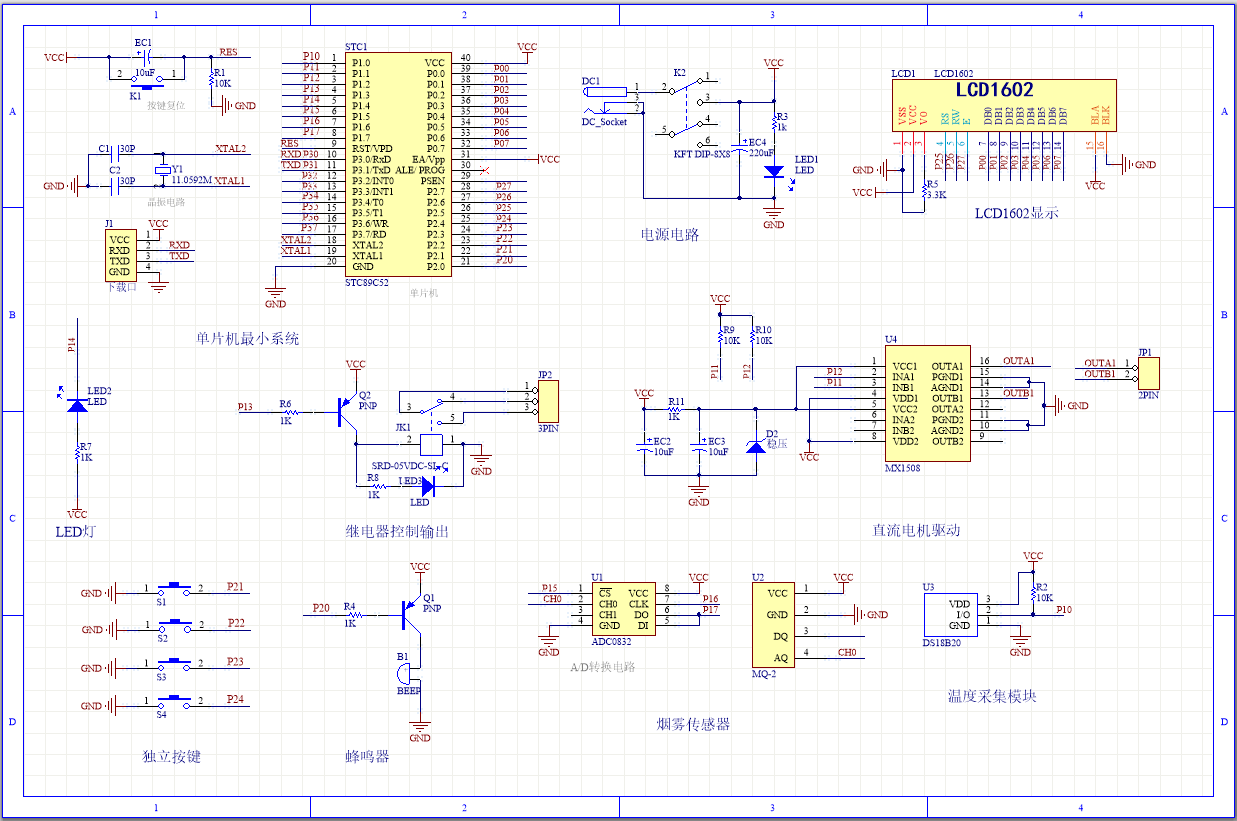This screenshot has width=1237, height=821.
Task: Select electrolytic capacitor EC4 220uF
Action: tap(740, 148)
